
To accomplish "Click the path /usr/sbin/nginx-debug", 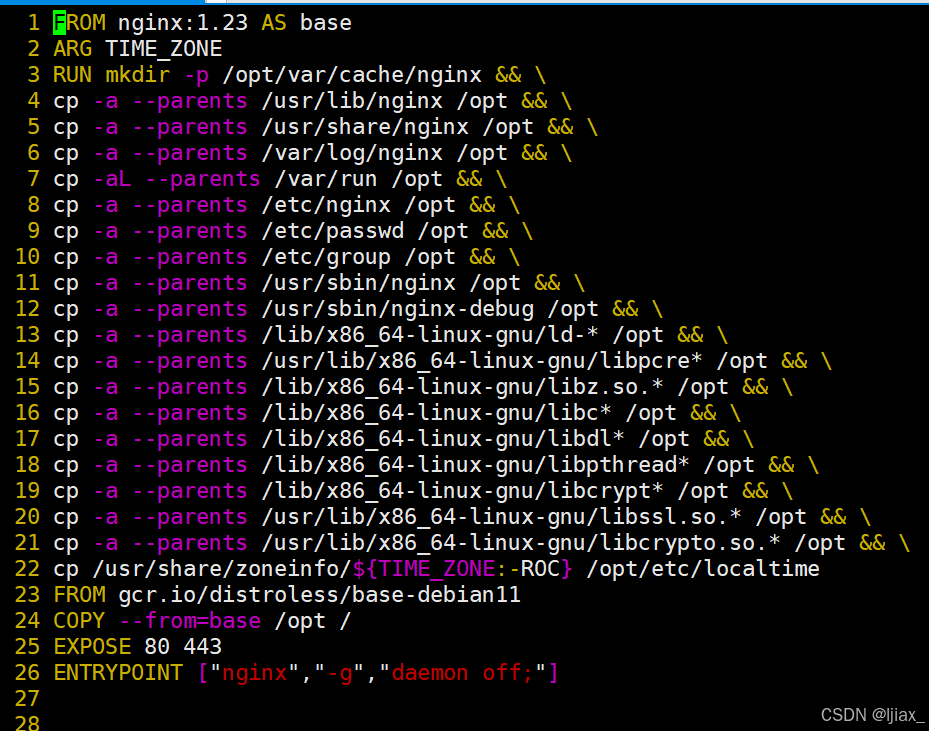I will click(x=398, y=309).
